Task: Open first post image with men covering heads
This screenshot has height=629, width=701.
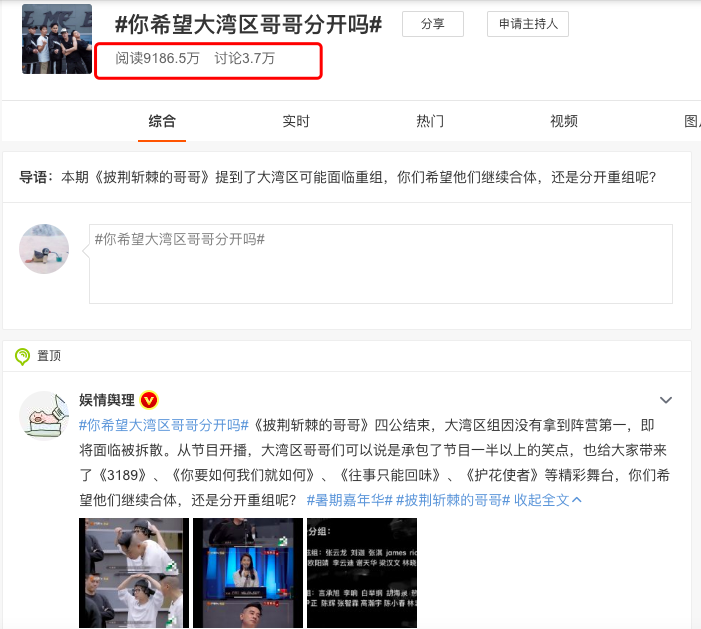Action: [134, 573]
